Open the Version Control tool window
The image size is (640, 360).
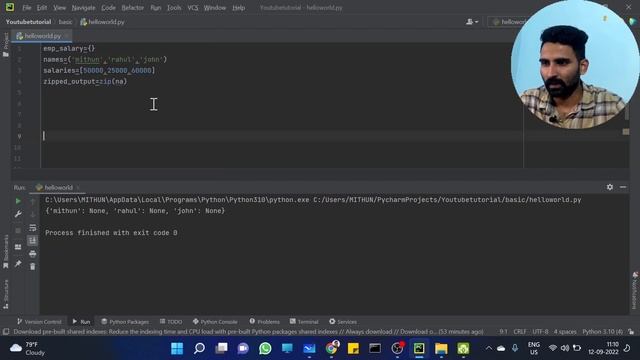(x=40, y=322)
